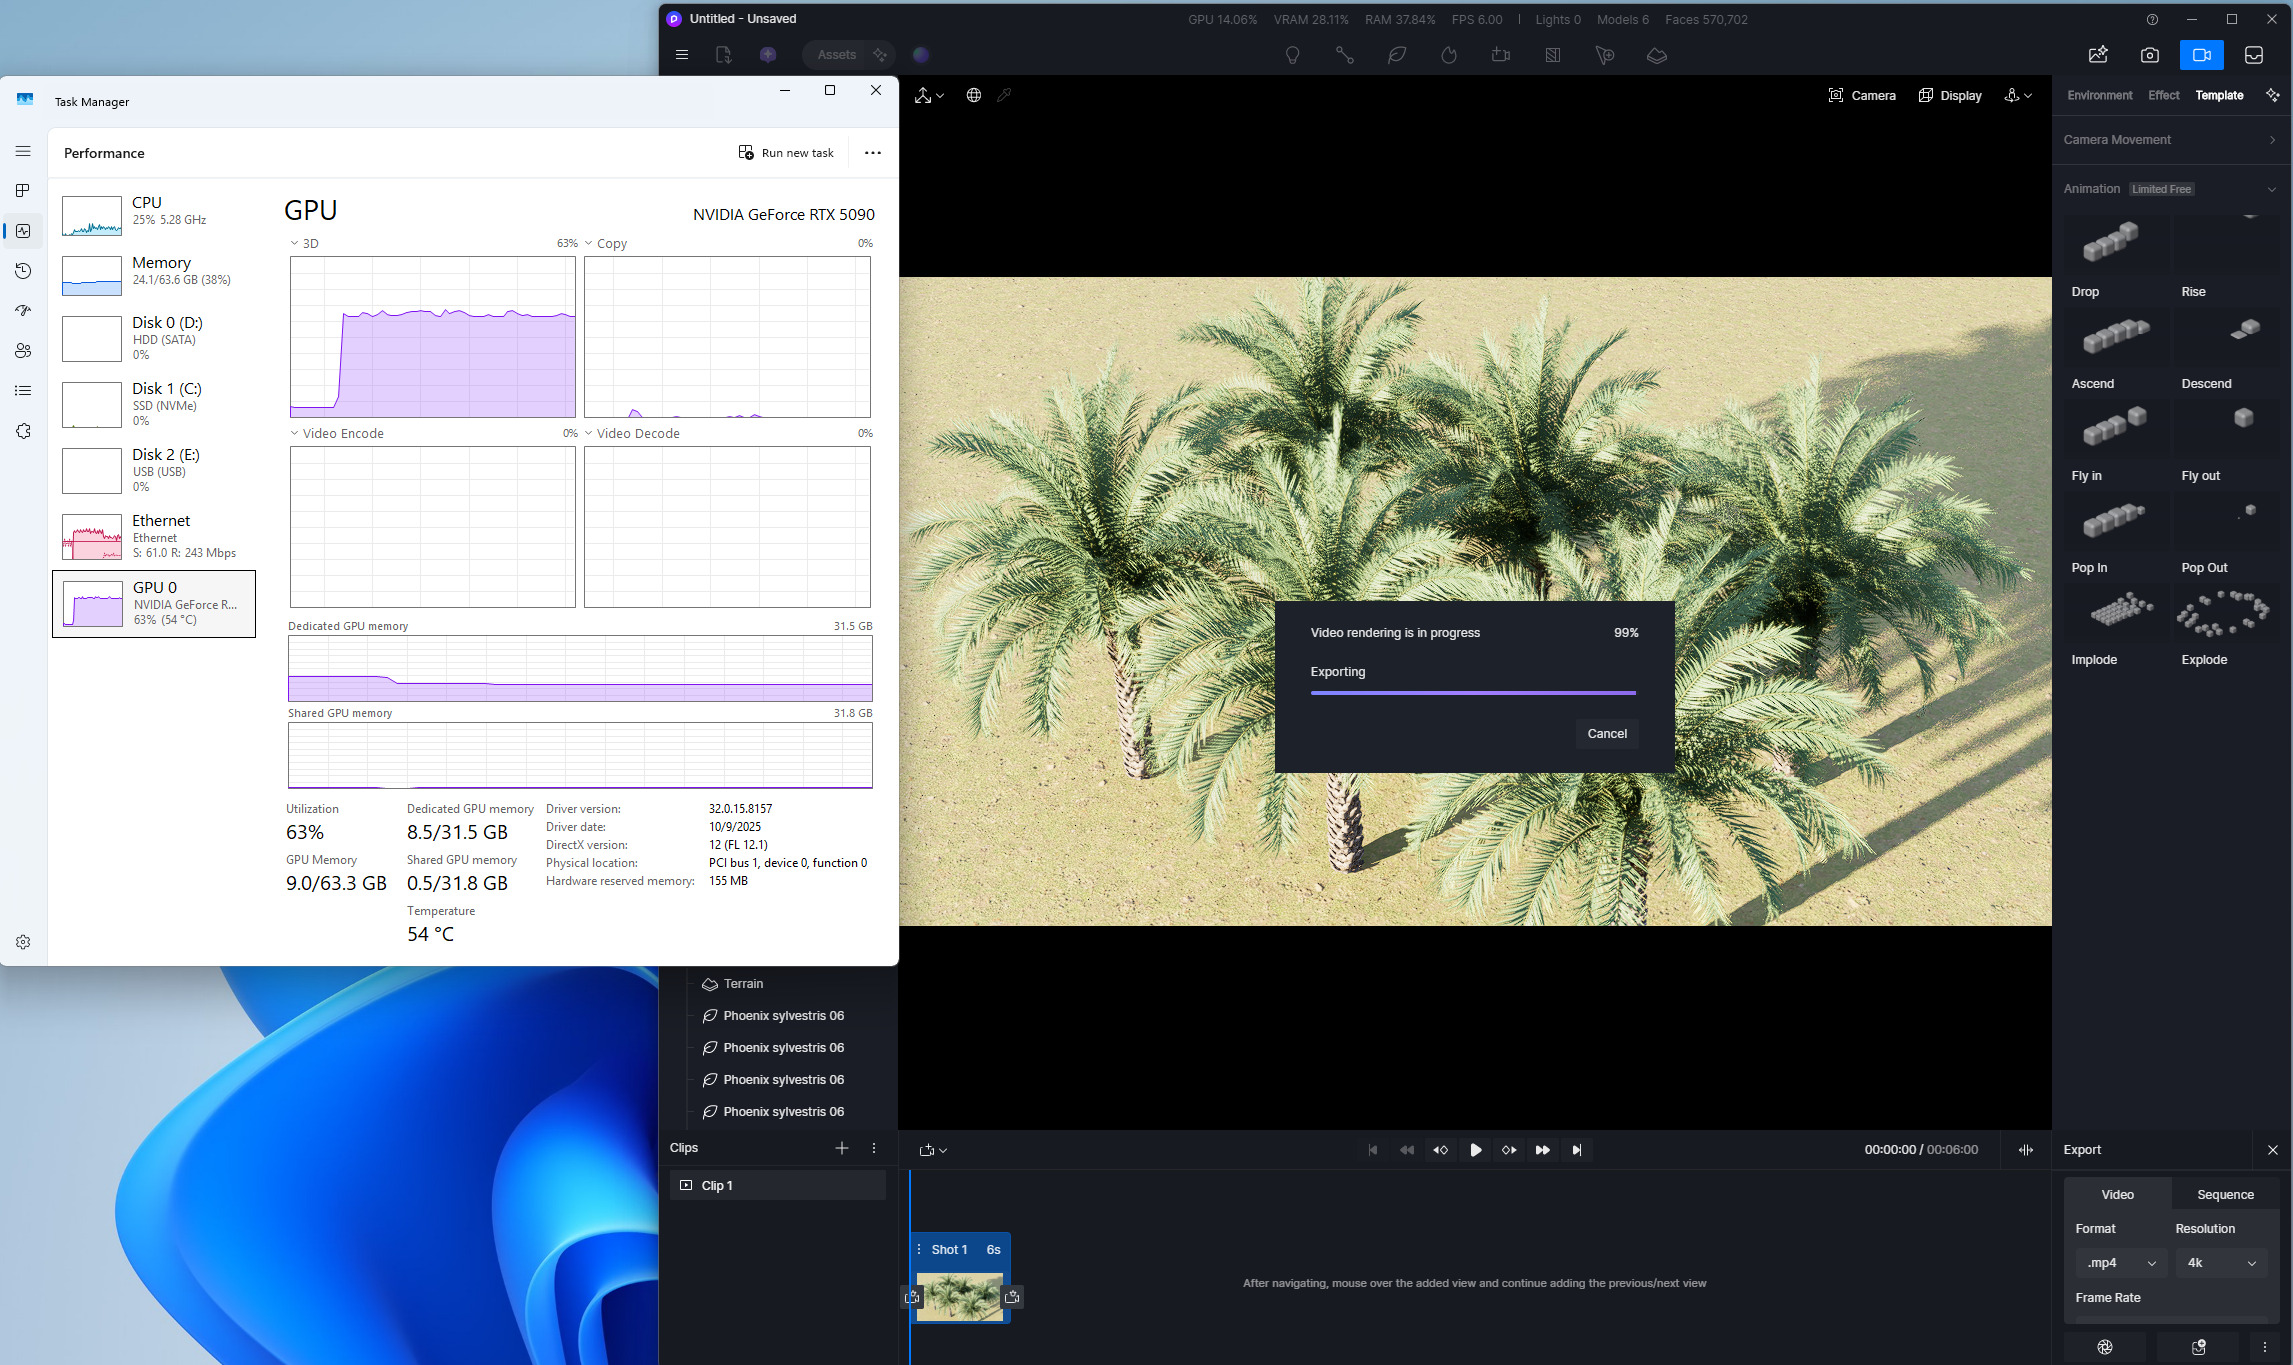This screenshot has height=1365, width=2293.
Task: Toggle the photo camera capture mode
Action: (x=2149, y=55)
